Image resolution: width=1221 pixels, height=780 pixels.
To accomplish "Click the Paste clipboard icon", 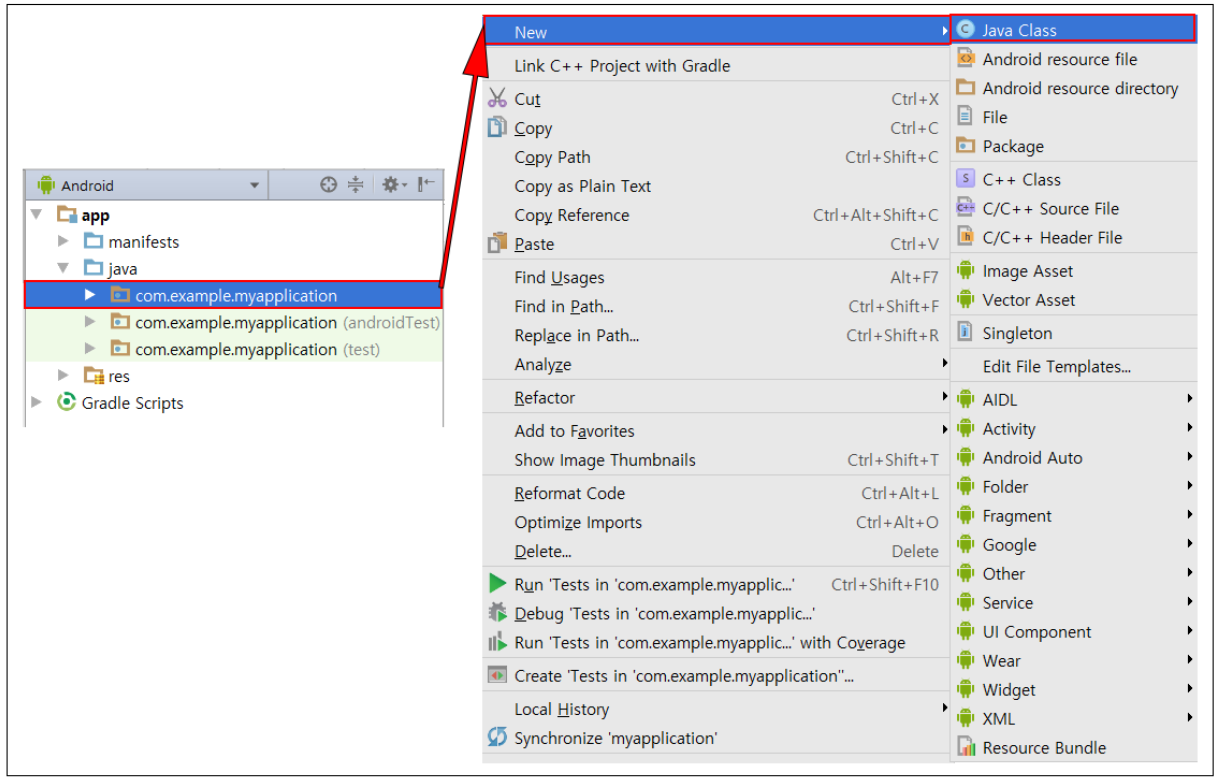I will [497, 243].
